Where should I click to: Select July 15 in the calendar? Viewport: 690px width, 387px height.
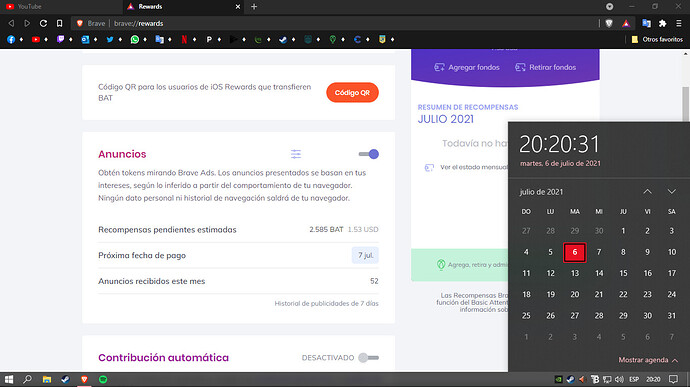[x=623, y=273]
